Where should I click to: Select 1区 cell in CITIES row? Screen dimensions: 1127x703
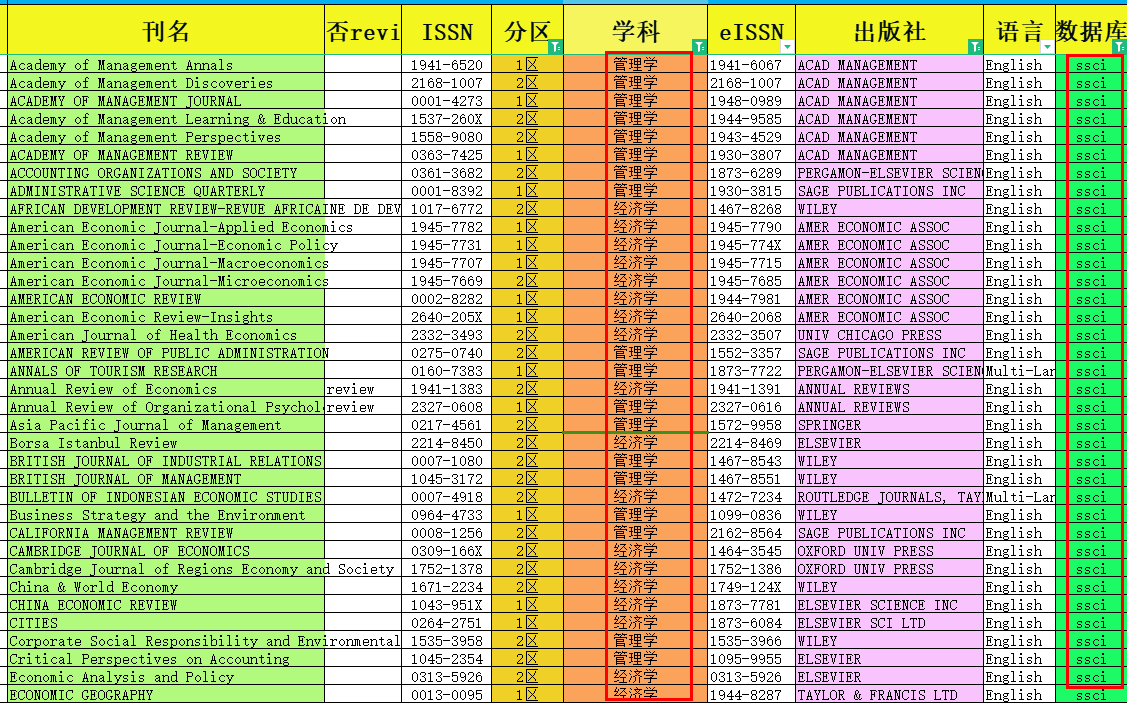pyautogui.click(x=528, y=622)
